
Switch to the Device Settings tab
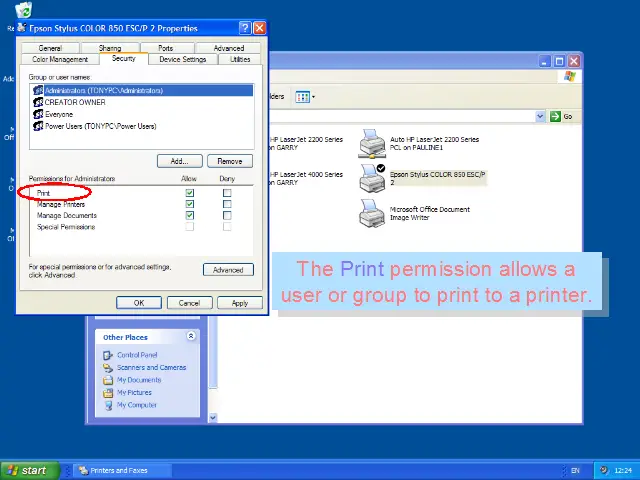pyautogui.click(x=182, y=59)
